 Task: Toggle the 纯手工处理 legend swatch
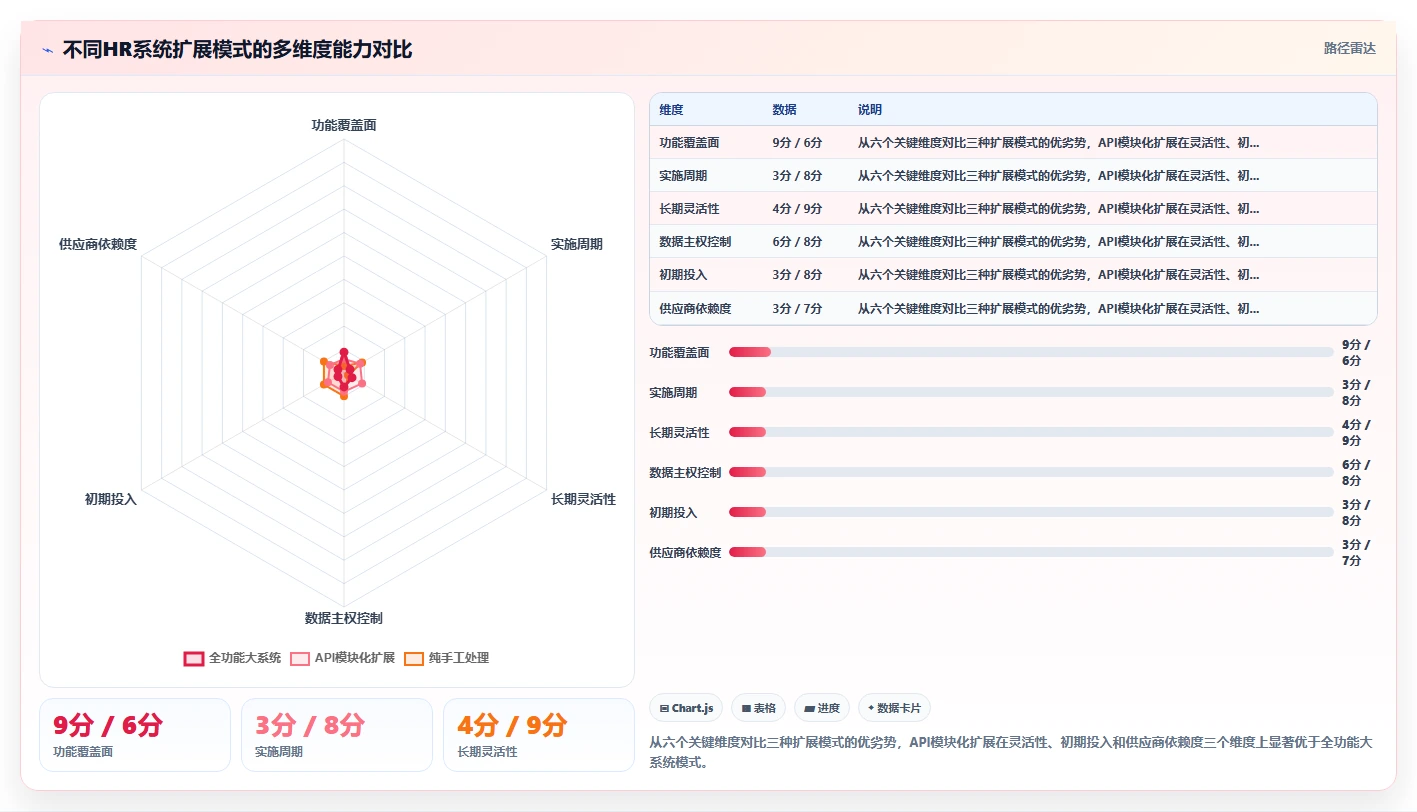tap(414, 658)
